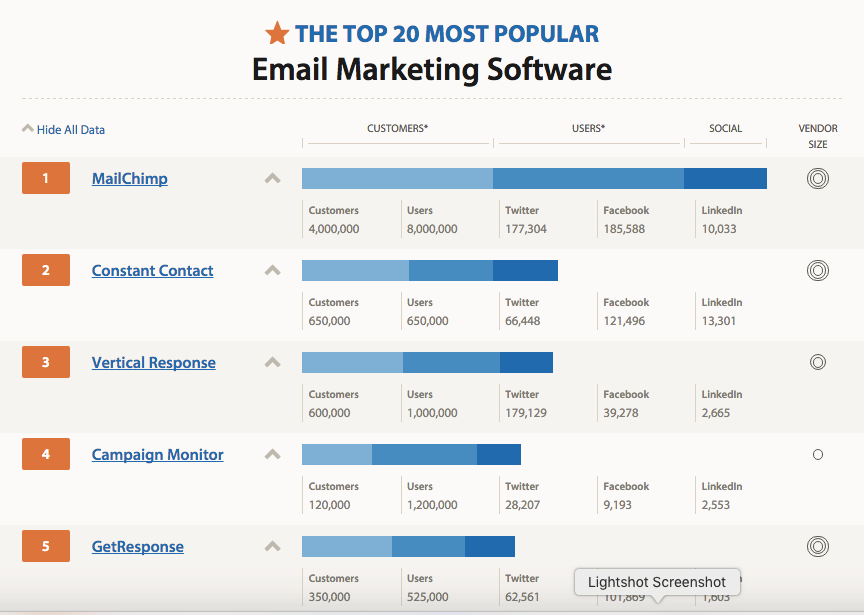Collapse the MailChimp row details chevron

pos(273,179)
